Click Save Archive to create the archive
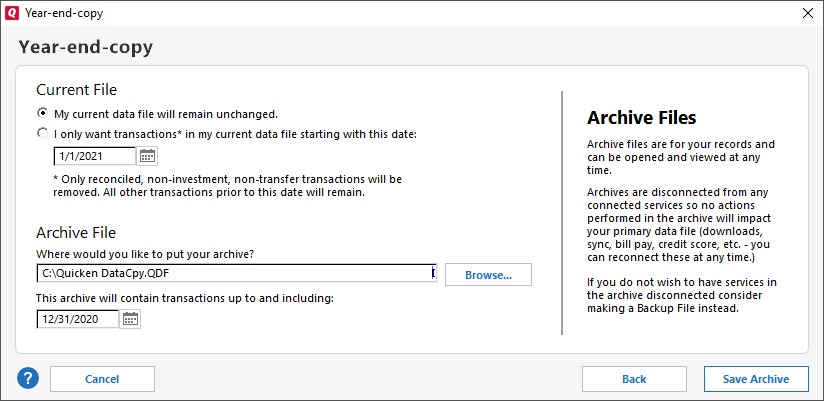 click(755, 379)
